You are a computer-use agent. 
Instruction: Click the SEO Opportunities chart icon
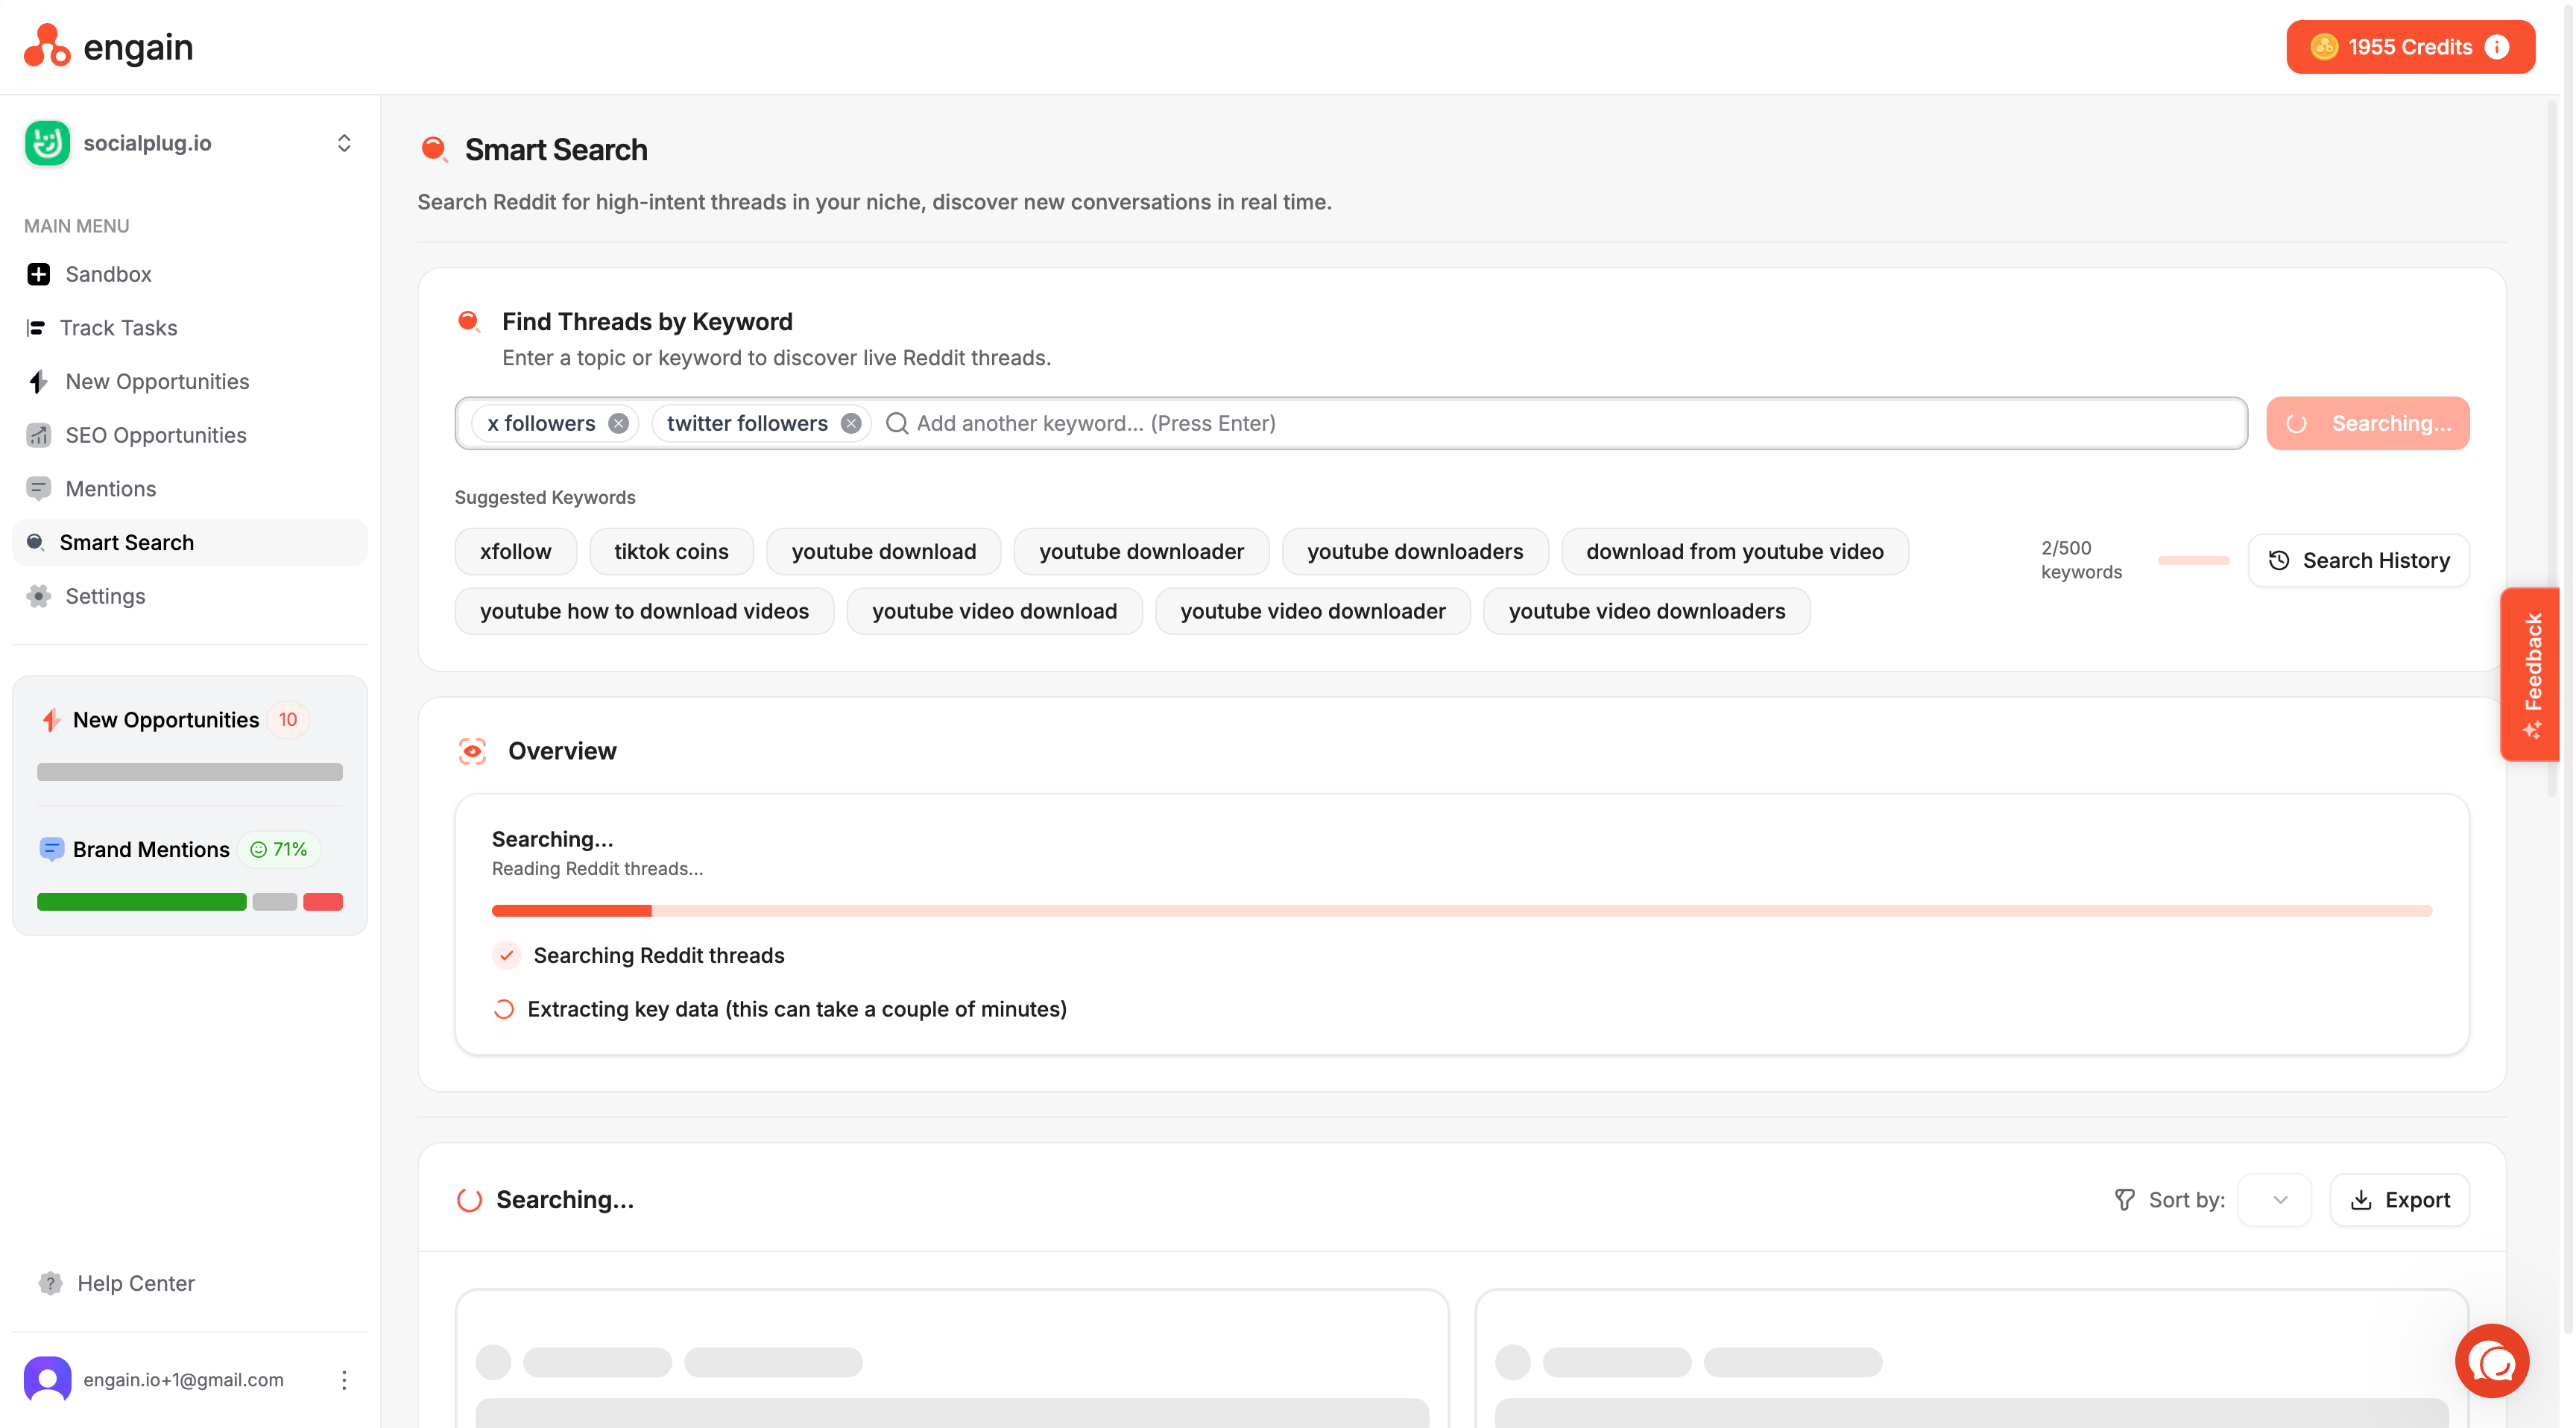[x=39, y=435]
